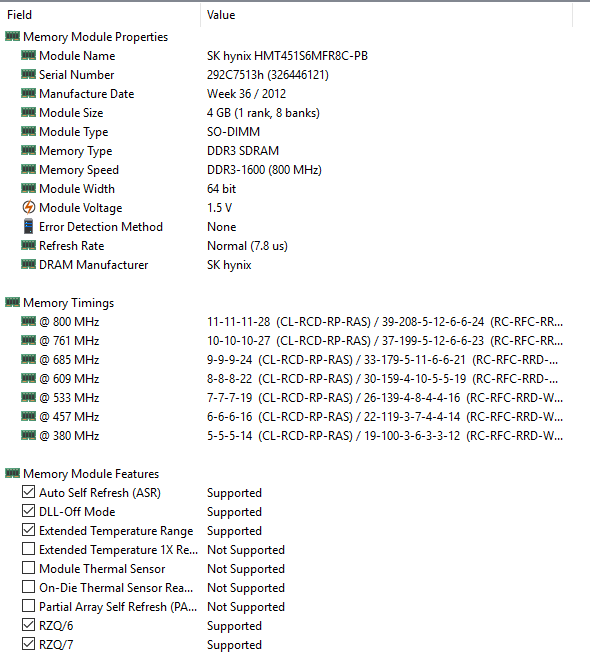Click the Memory Module Properties section icon
Screen dimensions: 590x652
[12, 37]
